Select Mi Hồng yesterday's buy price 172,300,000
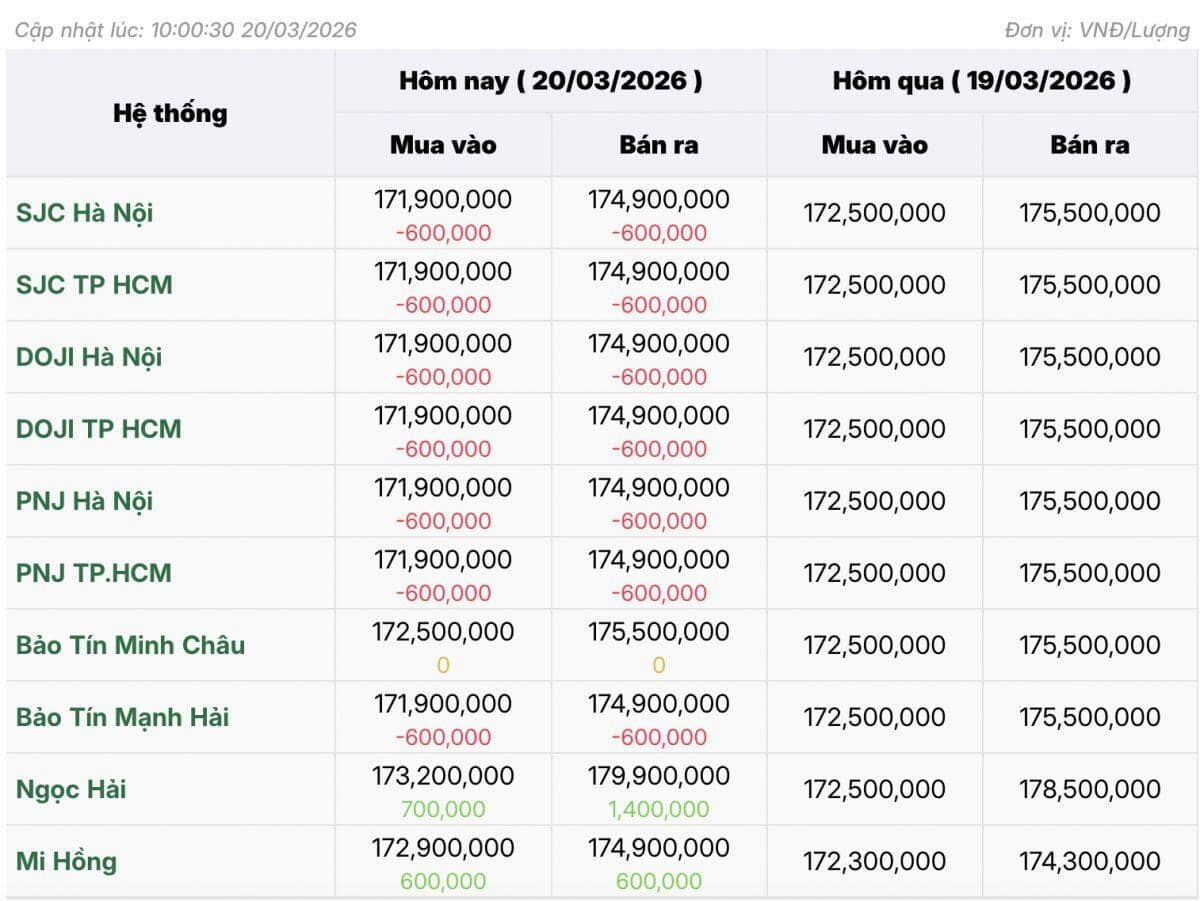The image size is (1200, 901). [x=875, y=861]
